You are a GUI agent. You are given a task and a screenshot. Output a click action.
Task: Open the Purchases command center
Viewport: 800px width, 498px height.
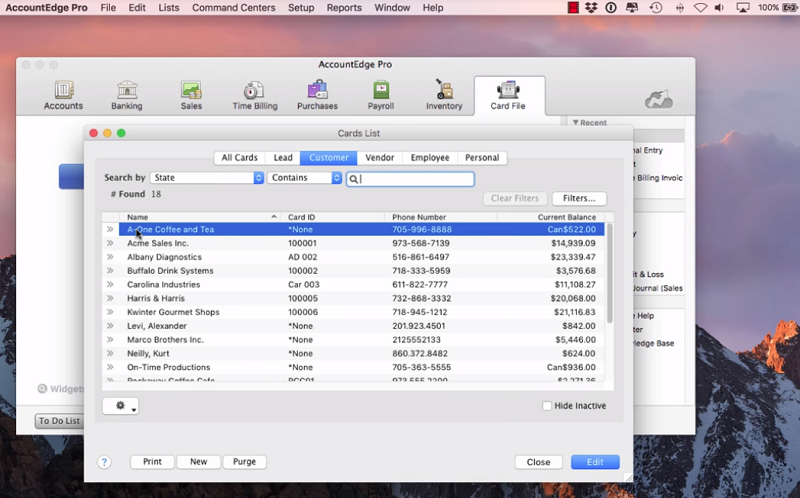[x=317, y=95]
